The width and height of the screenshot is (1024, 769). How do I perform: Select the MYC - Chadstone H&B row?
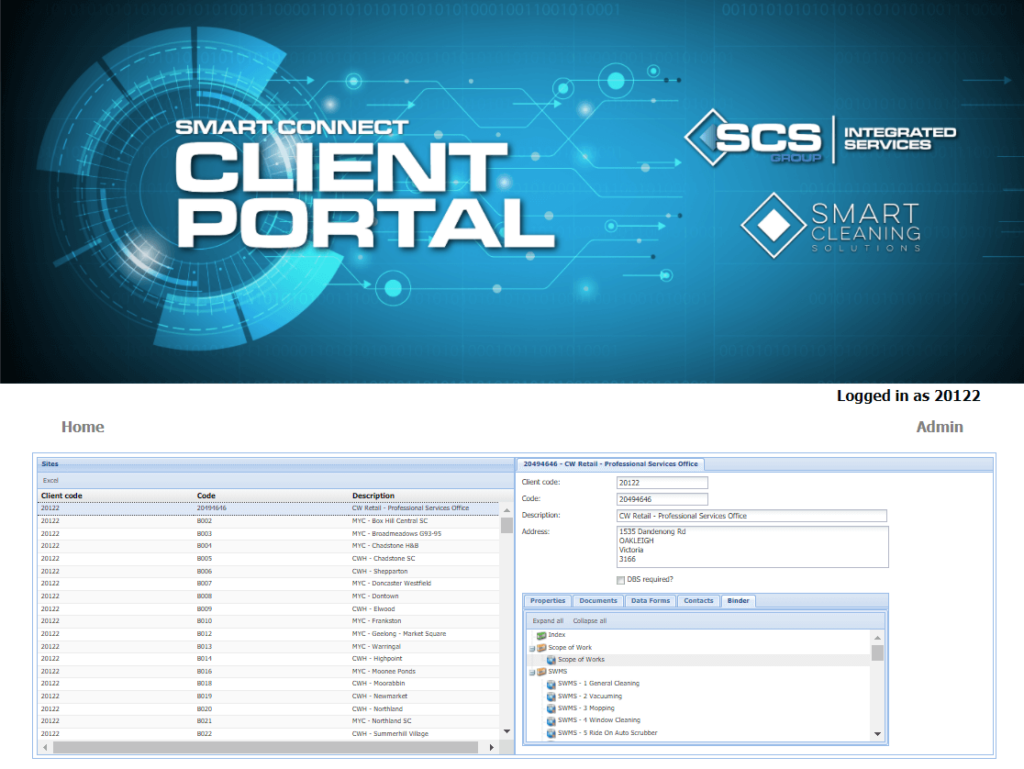pos(268,546)
